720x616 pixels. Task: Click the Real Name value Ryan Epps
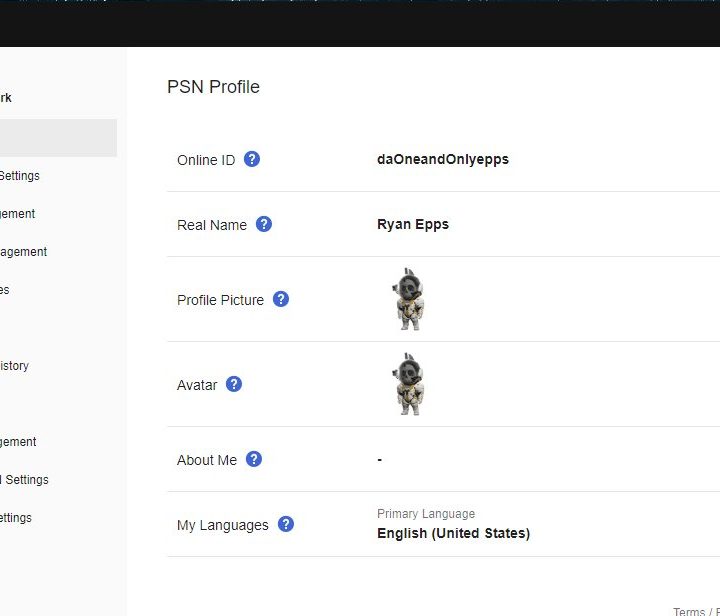(x=413, y=224)
